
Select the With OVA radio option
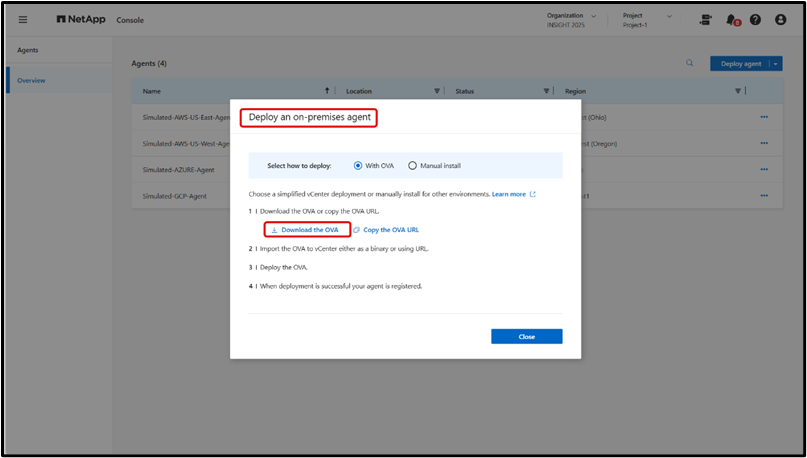358,166
